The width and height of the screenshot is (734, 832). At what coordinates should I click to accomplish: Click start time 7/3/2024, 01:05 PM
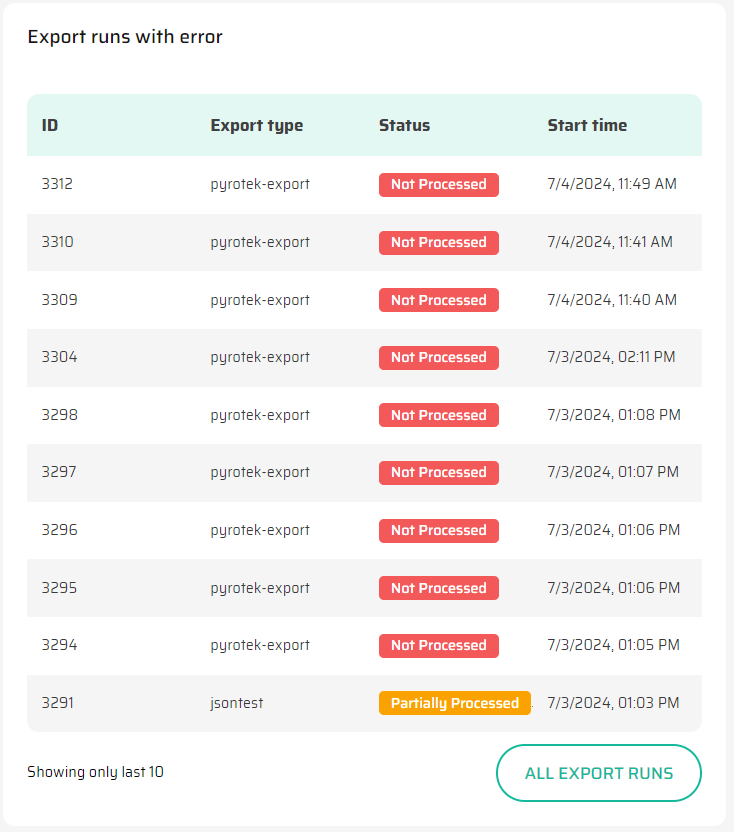(x=613, y=645)
